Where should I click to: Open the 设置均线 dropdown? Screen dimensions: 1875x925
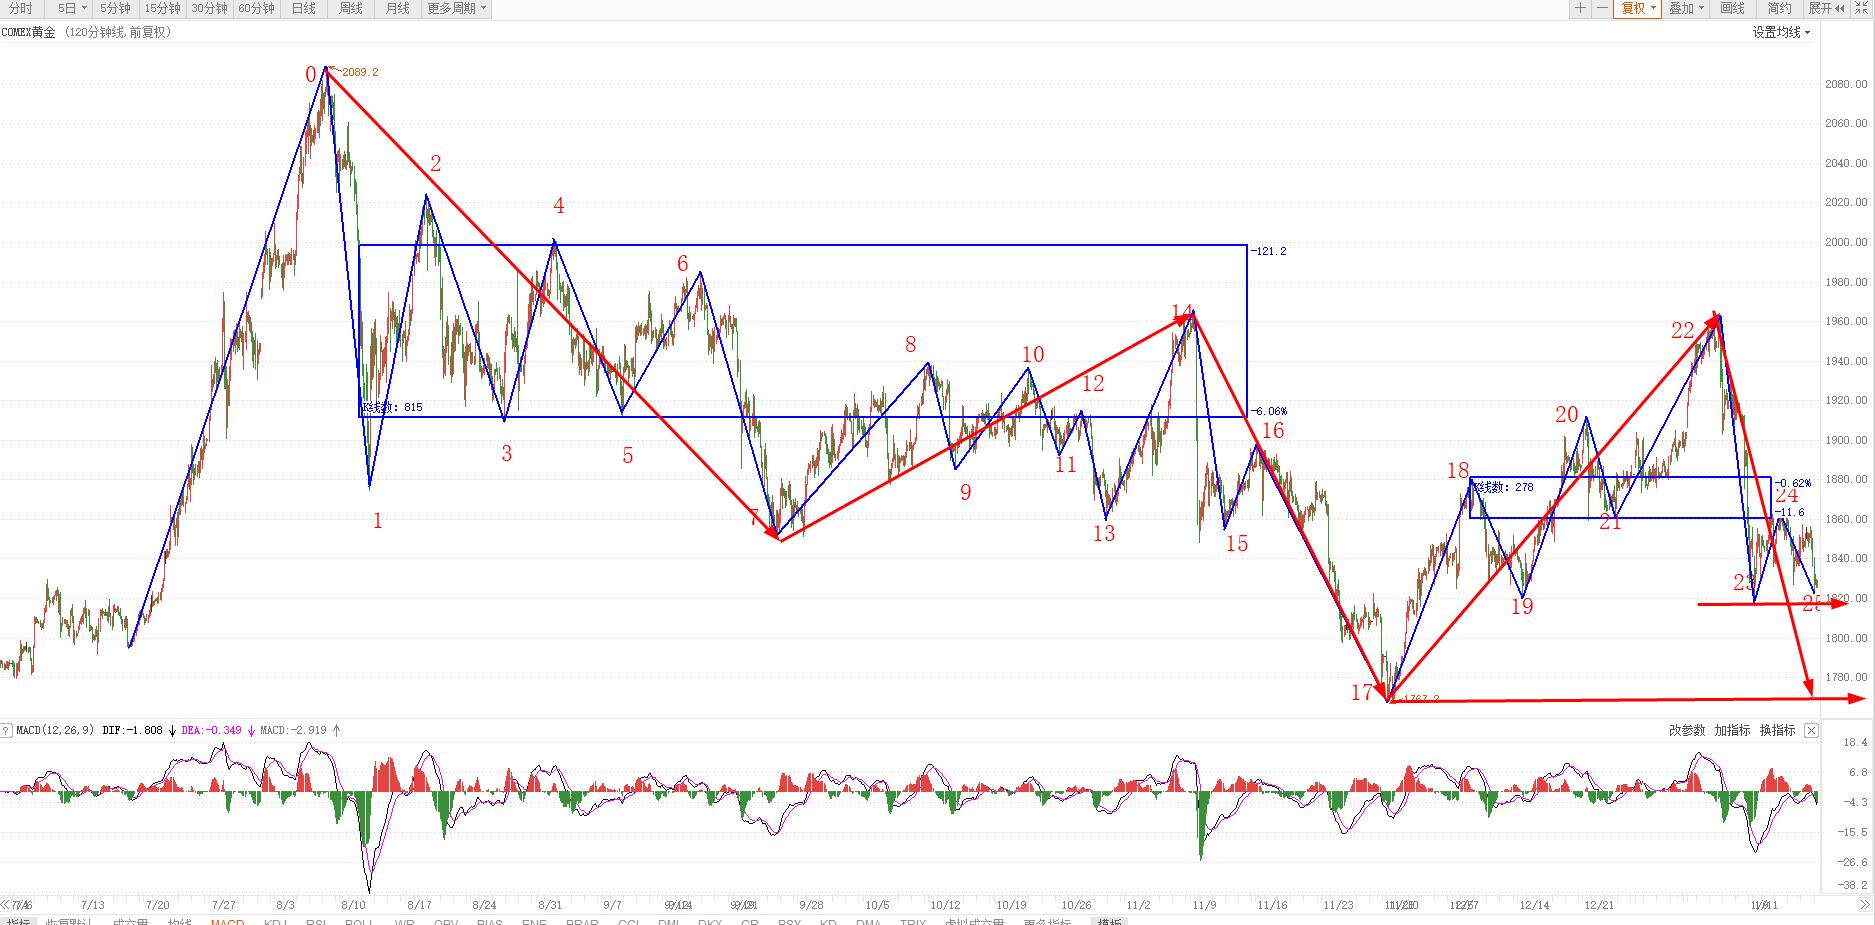(x=1781, y=32)
